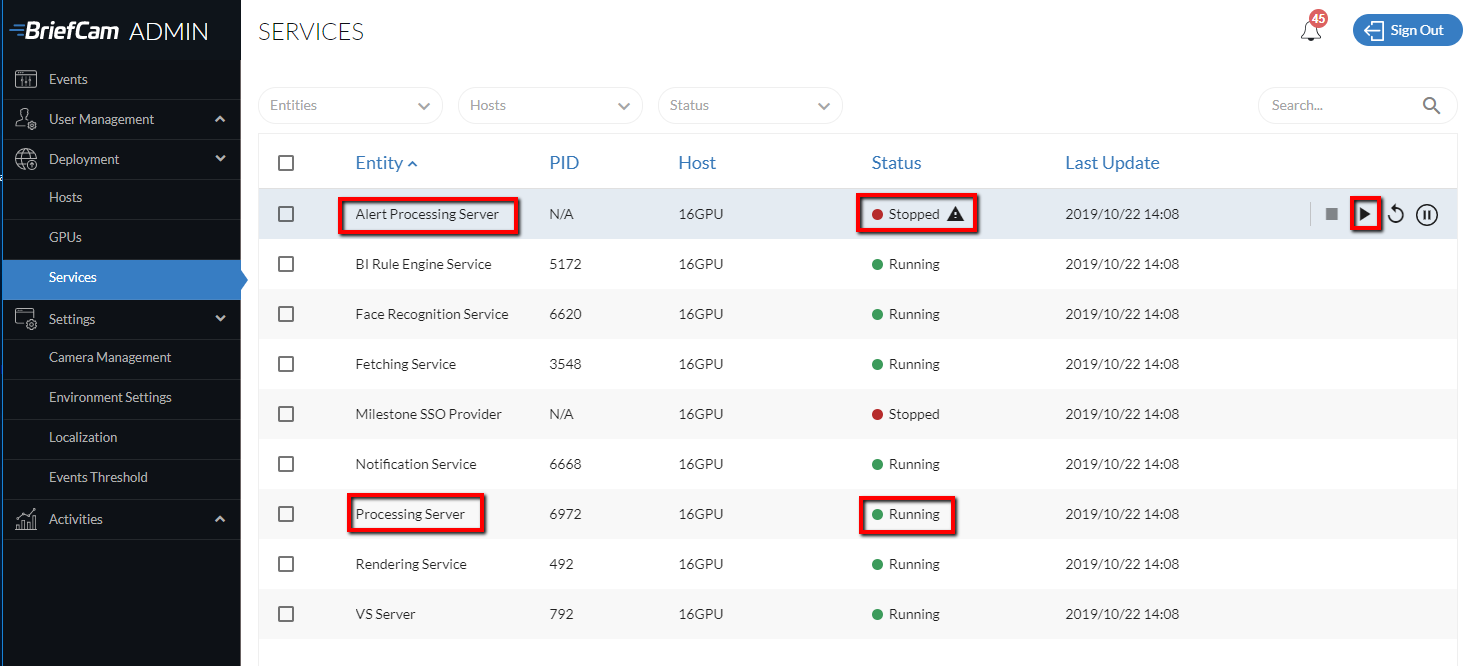This screenshot has height=666, width=1471.
Task: Go to the Hosts page
Action: pyautogui.click(x=120, y=197)
